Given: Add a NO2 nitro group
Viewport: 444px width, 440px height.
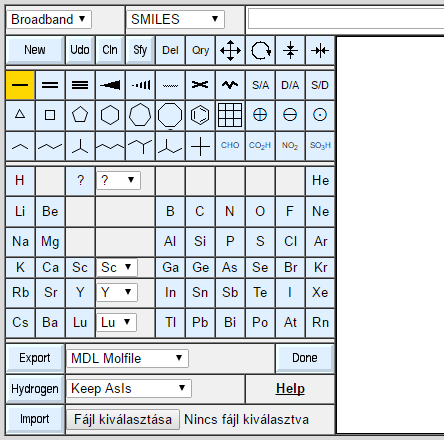Looking at the screenshot, I should point(290,146).
